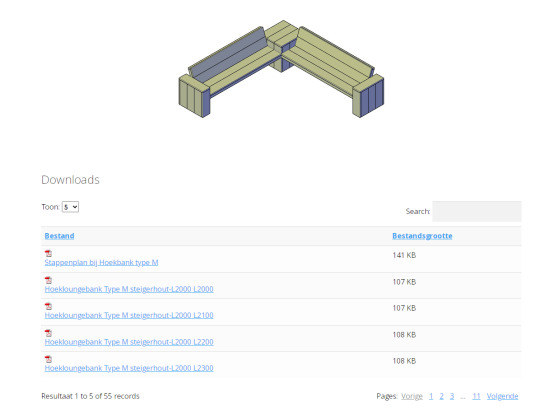This screenshot has width=540, height=410.
Task: Download Hoekloungebank Type M steigerhout-L2000 L2100
Action: pos(129,315)
